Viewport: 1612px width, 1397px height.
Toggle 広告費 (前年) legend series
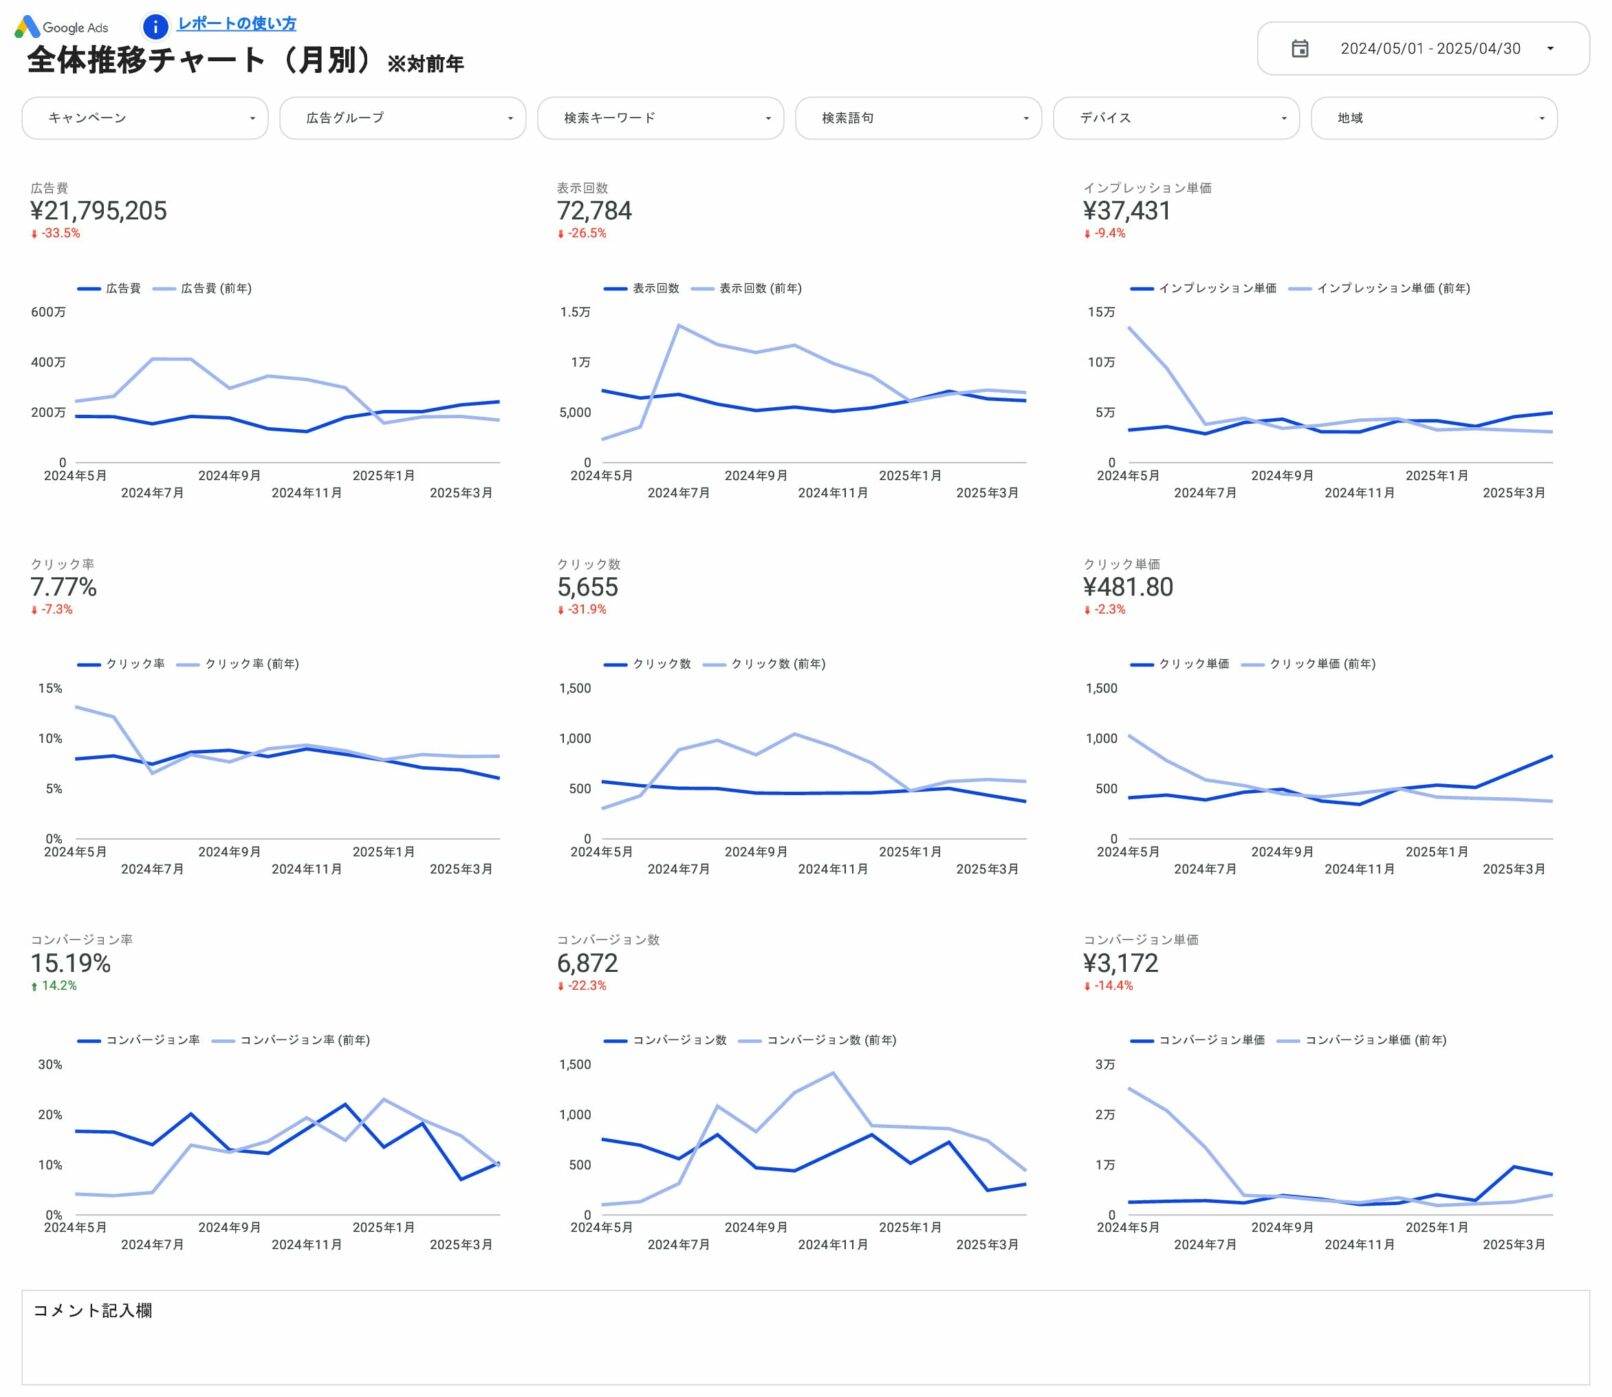coord(215,288)
